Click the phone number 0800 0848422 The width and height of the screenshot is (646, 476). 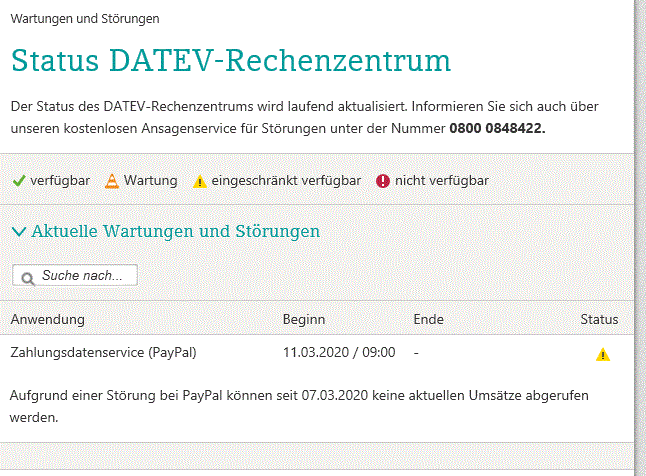tap(497, 129)
